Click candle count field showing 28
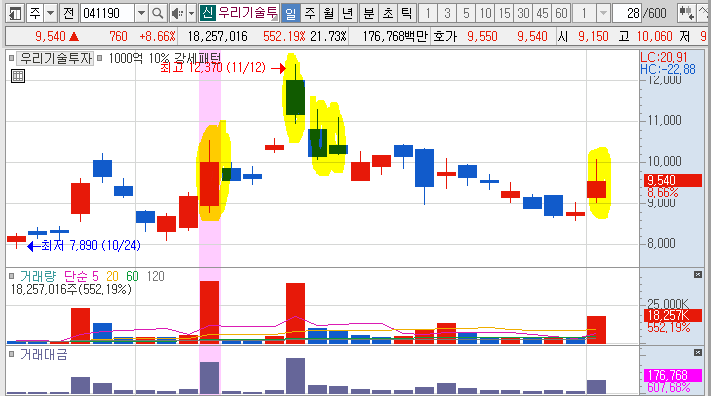 click(627, 13)
